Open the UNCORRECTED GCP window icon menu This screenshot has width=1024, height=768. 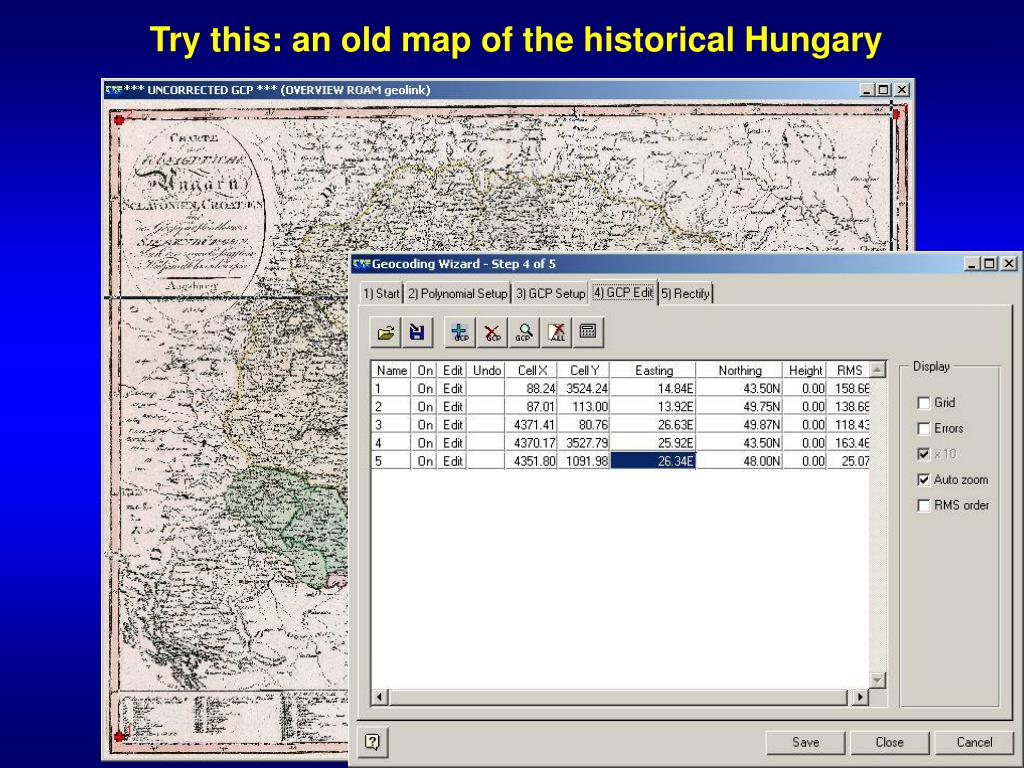[114, 90]
